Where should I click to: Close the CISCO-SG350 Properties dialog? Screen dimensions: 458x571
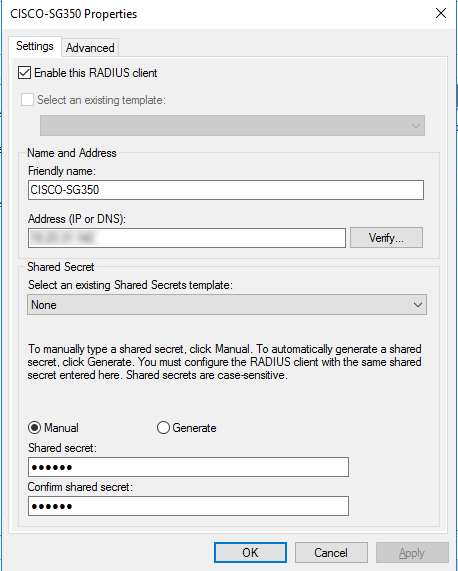point(441,13)
